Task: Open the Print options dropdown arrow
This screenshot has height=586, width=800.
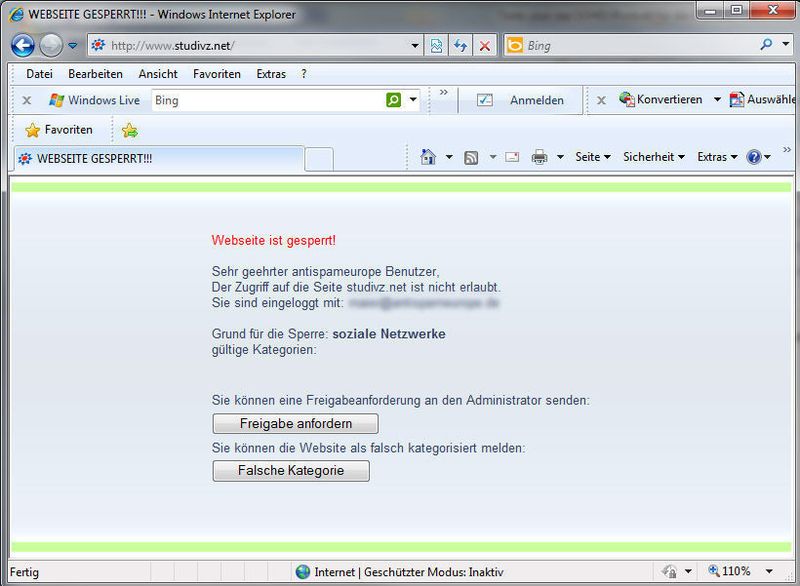Action: 560,157
